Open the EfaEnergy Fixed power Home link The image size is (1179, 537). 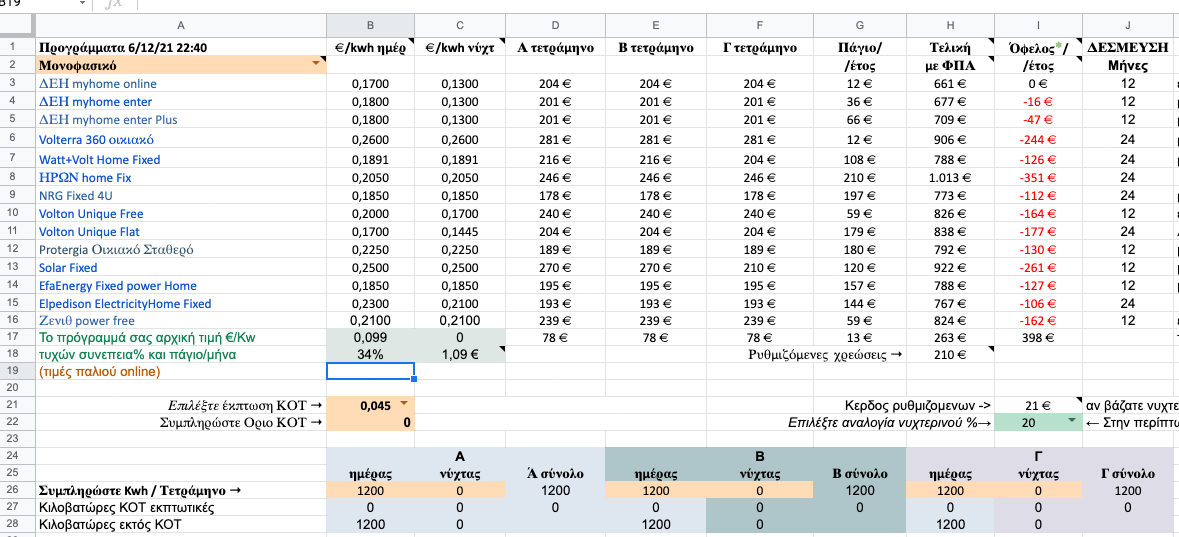(x=117, y=286)
